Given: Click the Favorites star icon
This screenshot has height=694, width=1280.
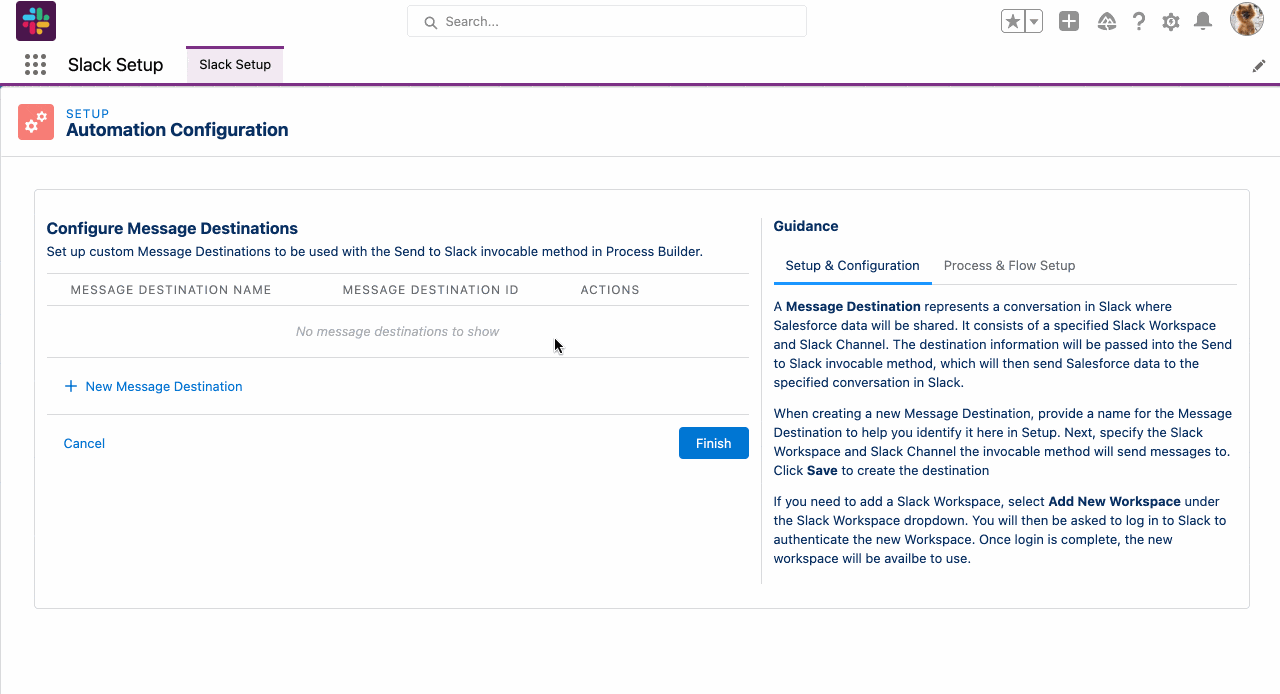Looking at the screenshot, I should (x=1013, y=21).
